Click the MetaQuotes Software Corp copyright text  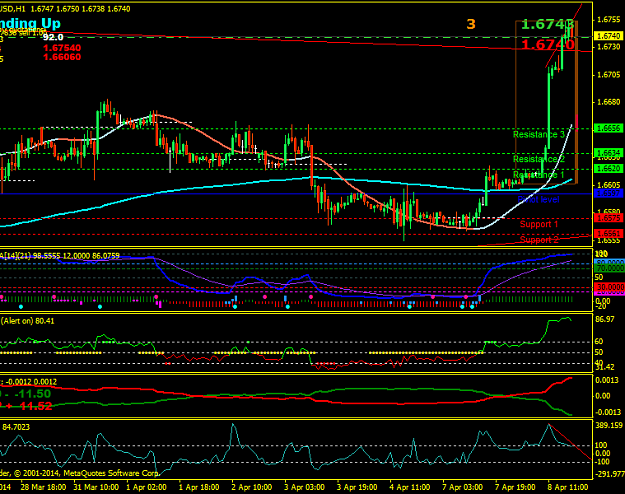pos(80,473)
